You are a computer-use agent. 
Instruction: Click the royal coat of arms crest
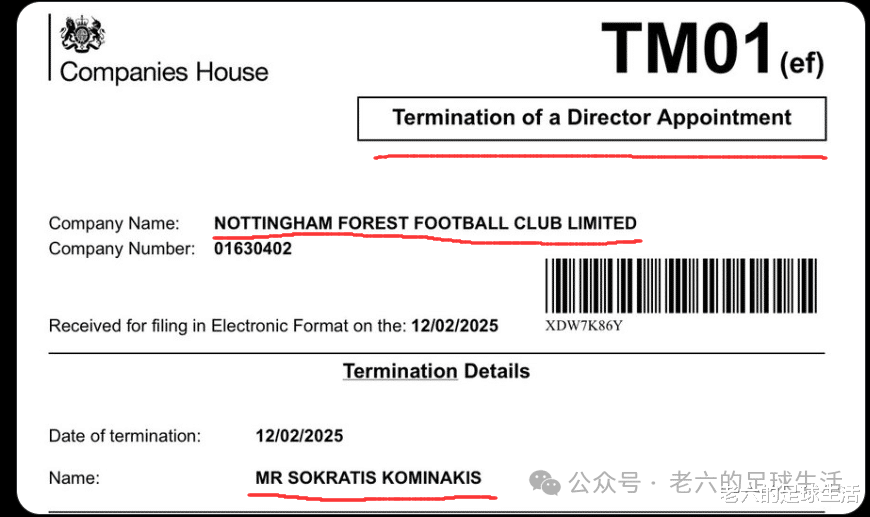tap(82, 34)
